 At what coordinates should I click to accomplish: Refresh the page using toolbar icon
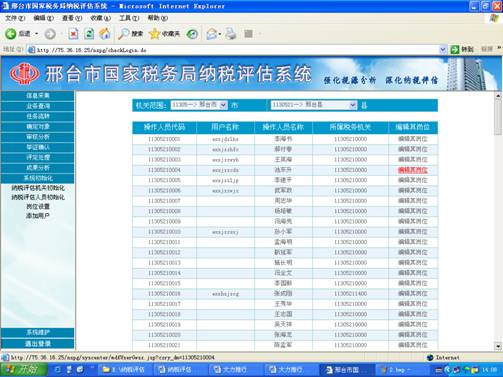point(89,34)
